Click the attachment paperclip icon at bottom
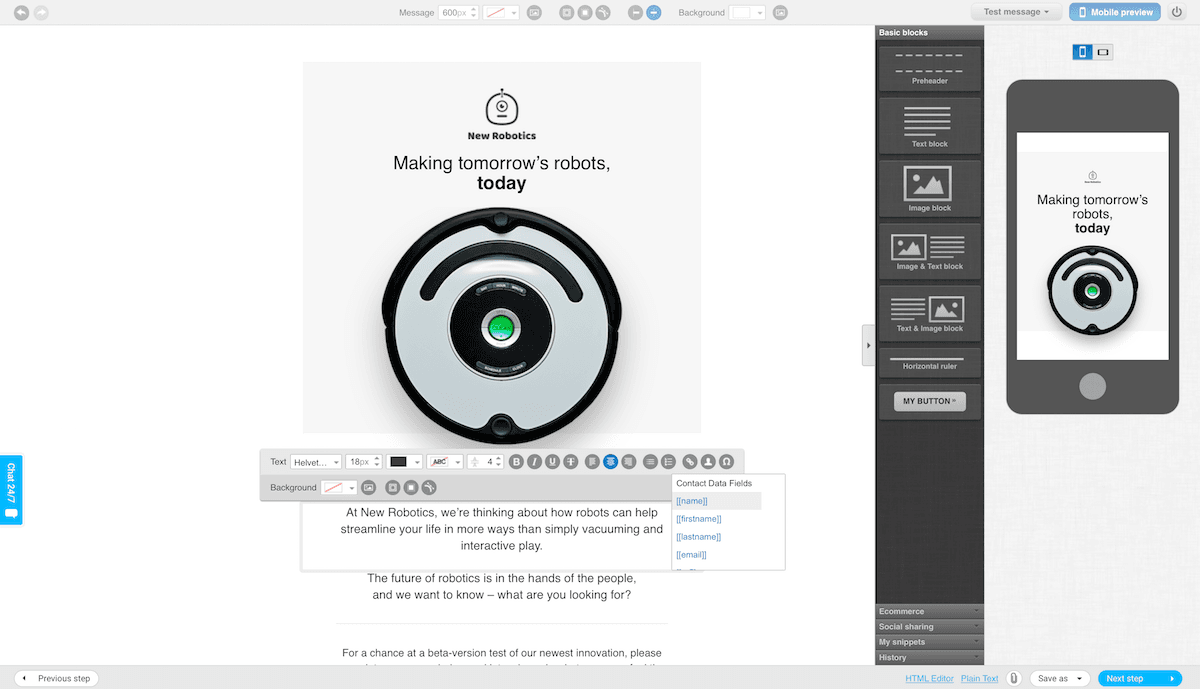 (x=1014, y=678)
